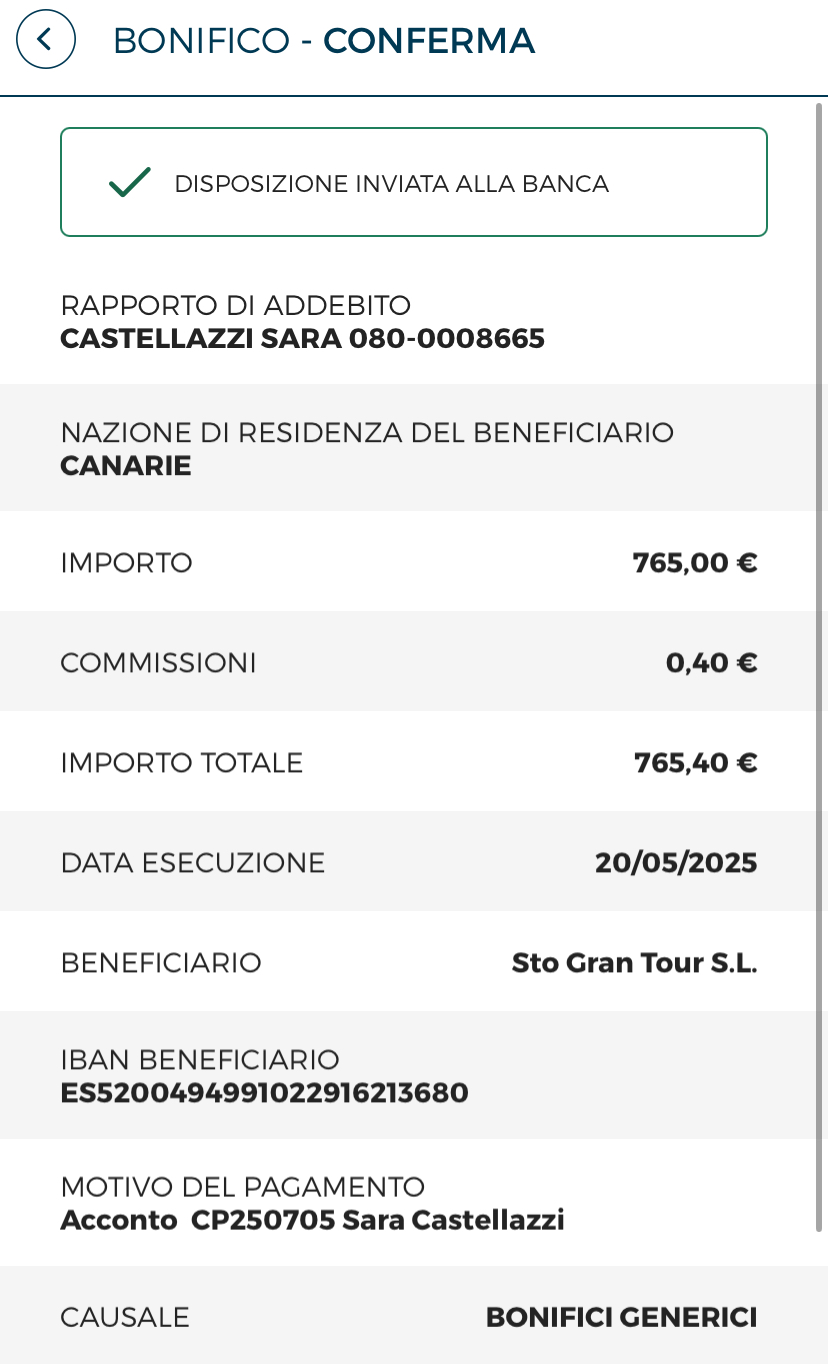Screen dimensions: 828x1364
Task: Click the CANARIE beneficiary country value
Action: click(126, 466)
